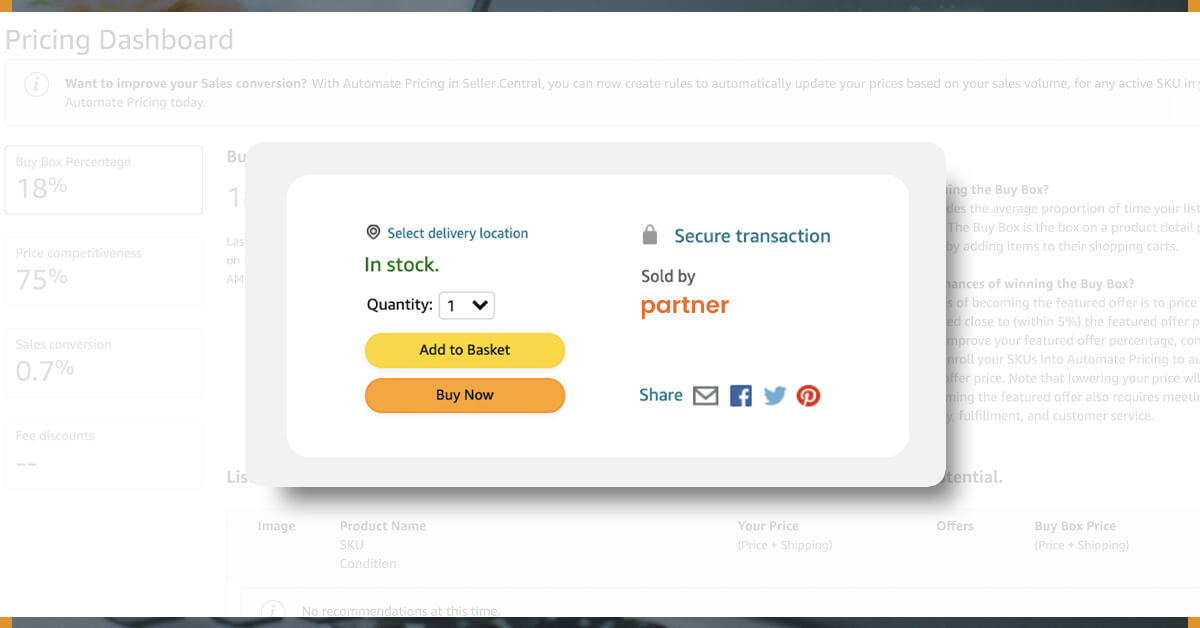Click the info icon beside No recommendations
This screenshot has width=1200, height=628.
[x=272, y=610]
